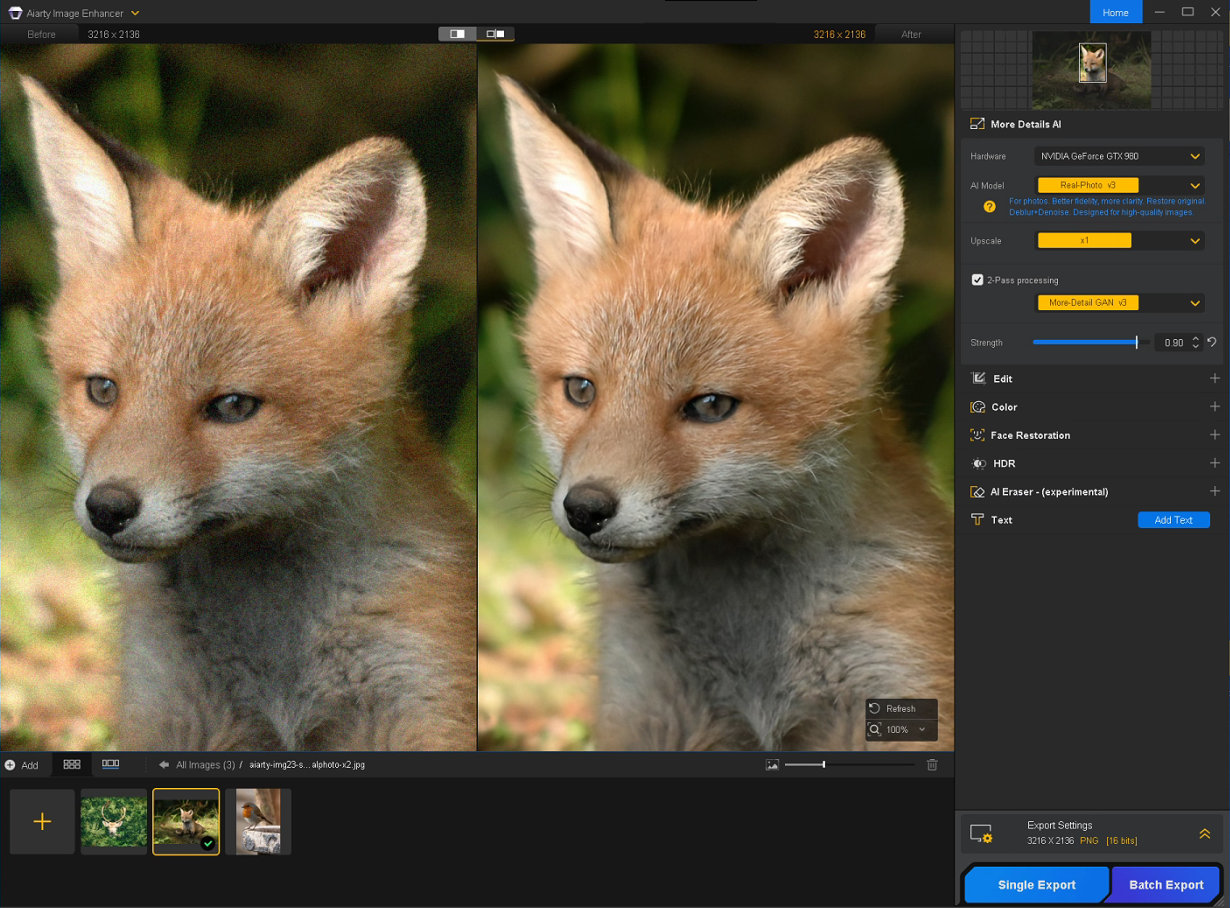Click the Batch Export button

(x=1166, y=885)
